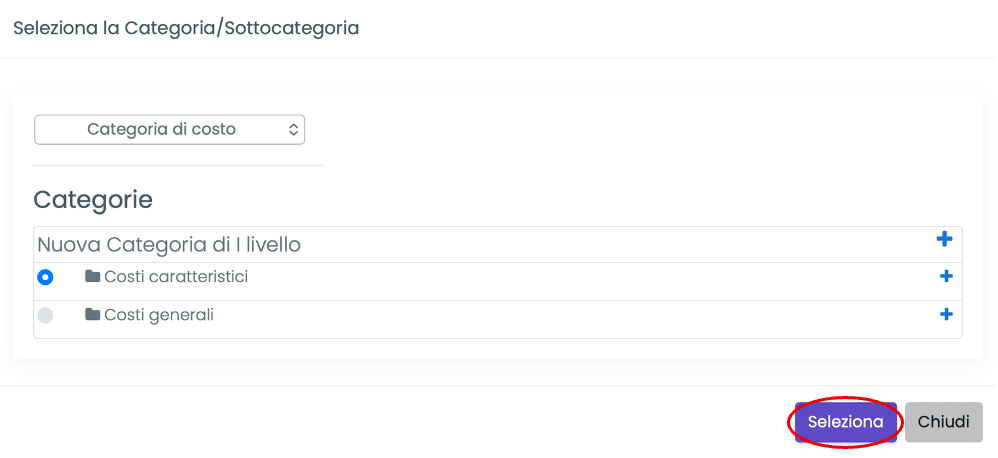
Task: Click plus icon to add first-level category
Action: point(944,239)
